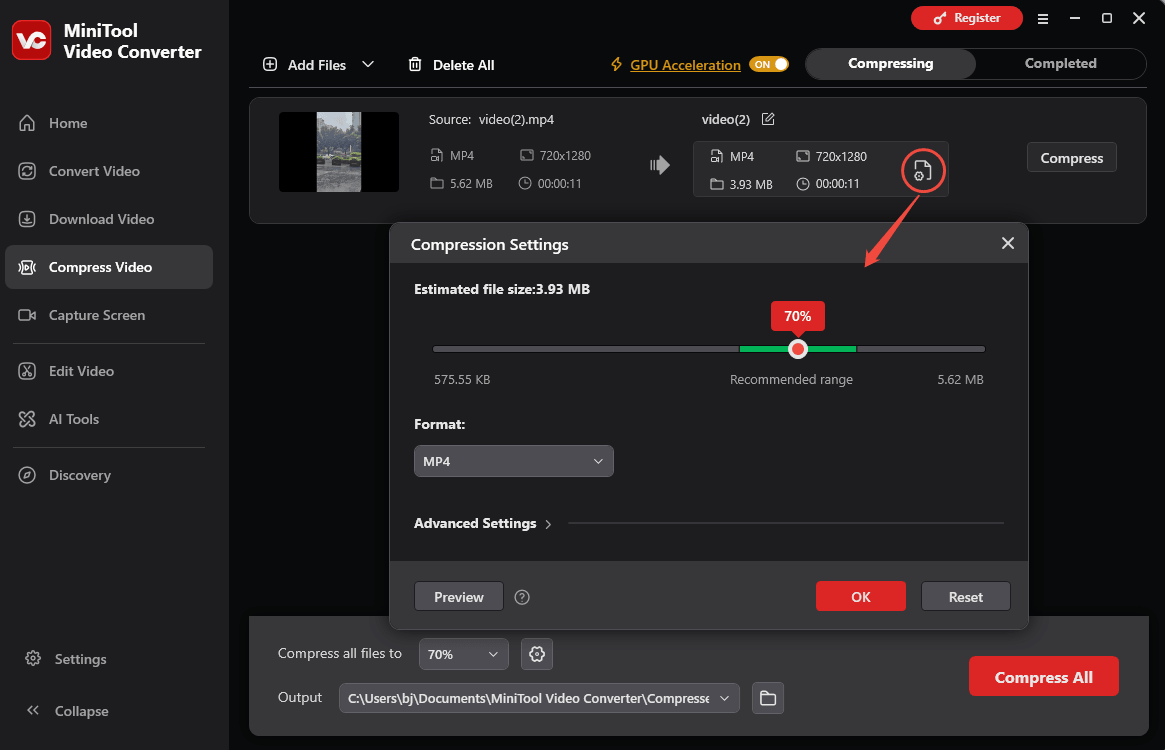The height and width of the screenshot is (750, 1165).
Task: Expand the Add Files dropdown arrow
Action: [x=368, y=65]
